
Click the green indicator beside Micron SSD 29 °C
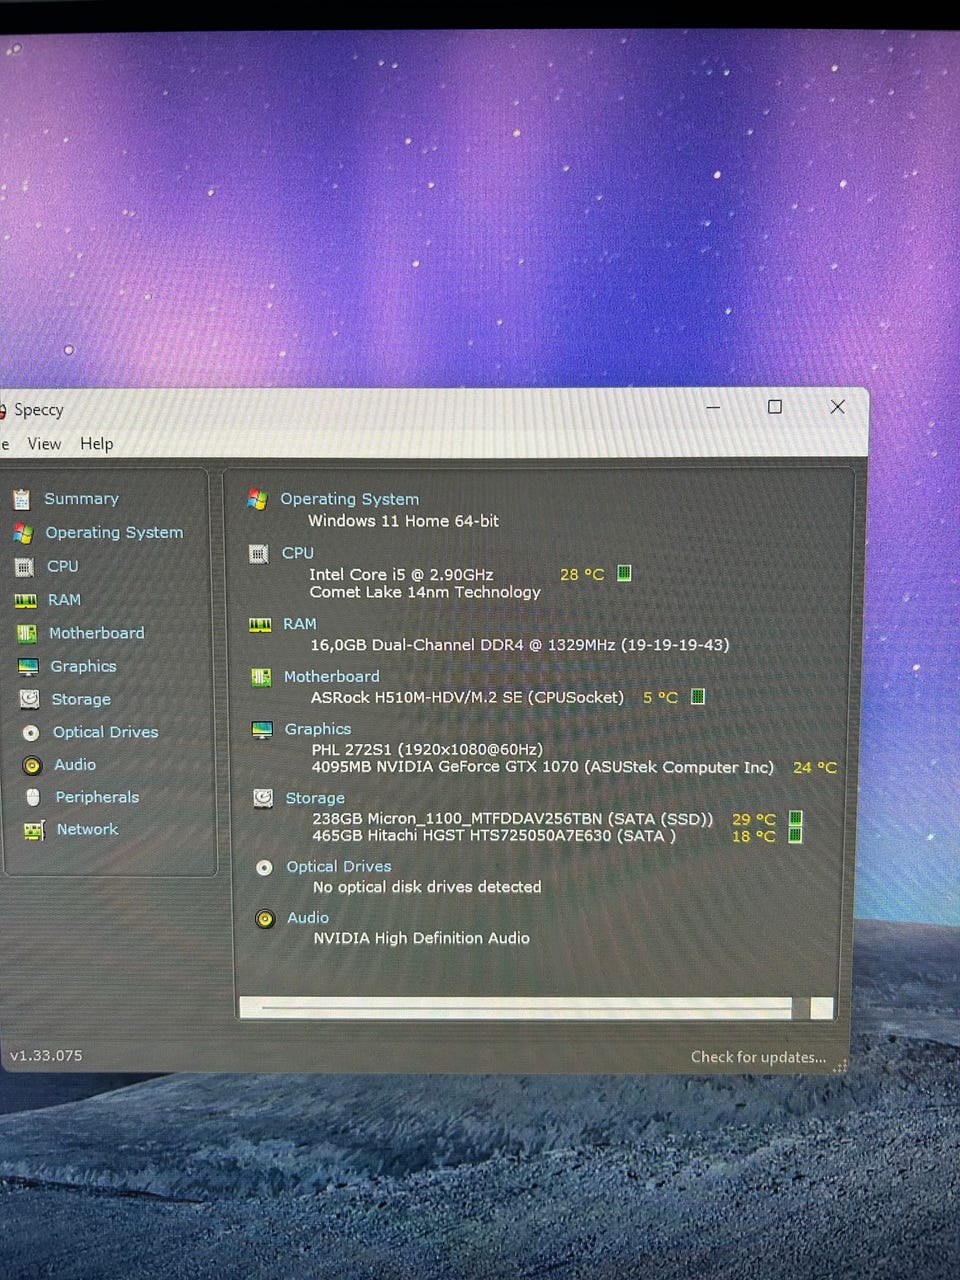pos(795,818)
